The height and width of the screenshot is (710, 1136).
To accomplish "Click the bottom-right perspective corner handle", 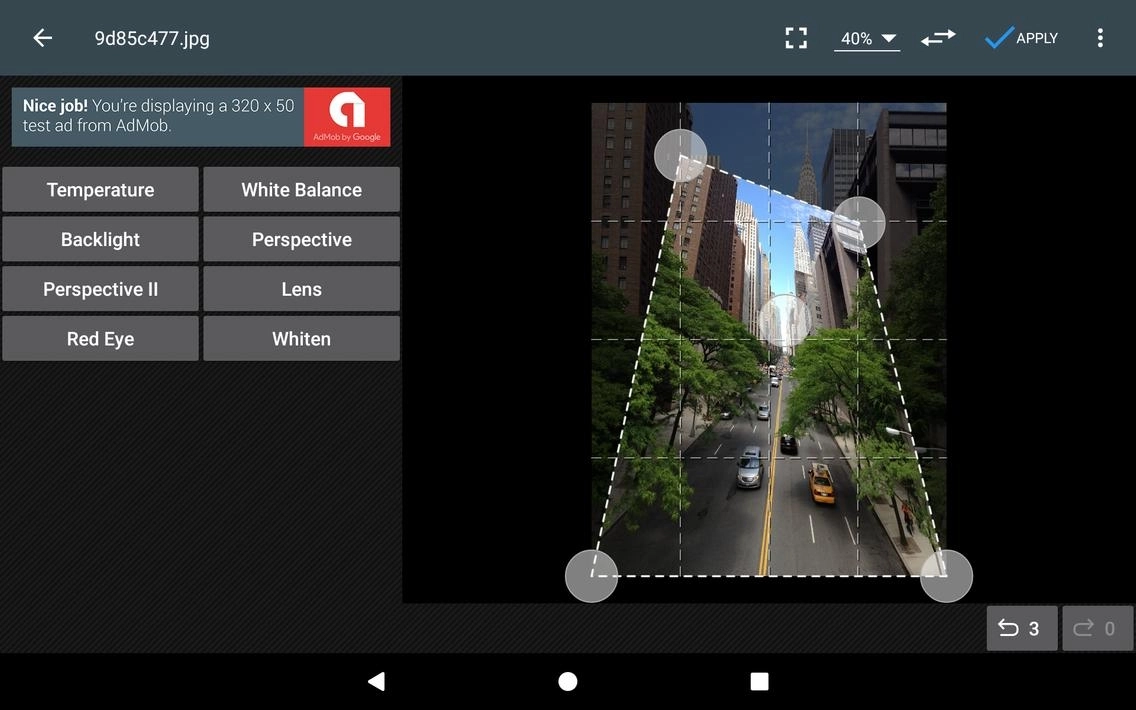I will tap(946, 576).
